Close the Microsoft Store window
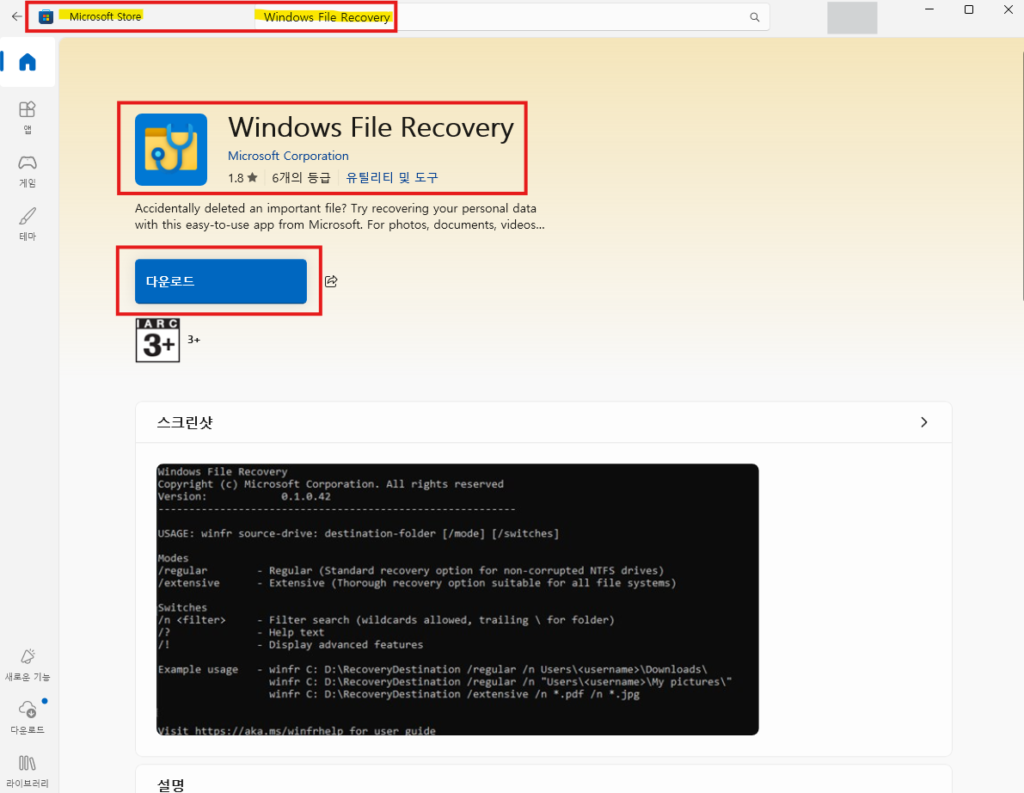Viewport: 1024px width, 793px height. pyautogui.click(x=1008, y=10)
